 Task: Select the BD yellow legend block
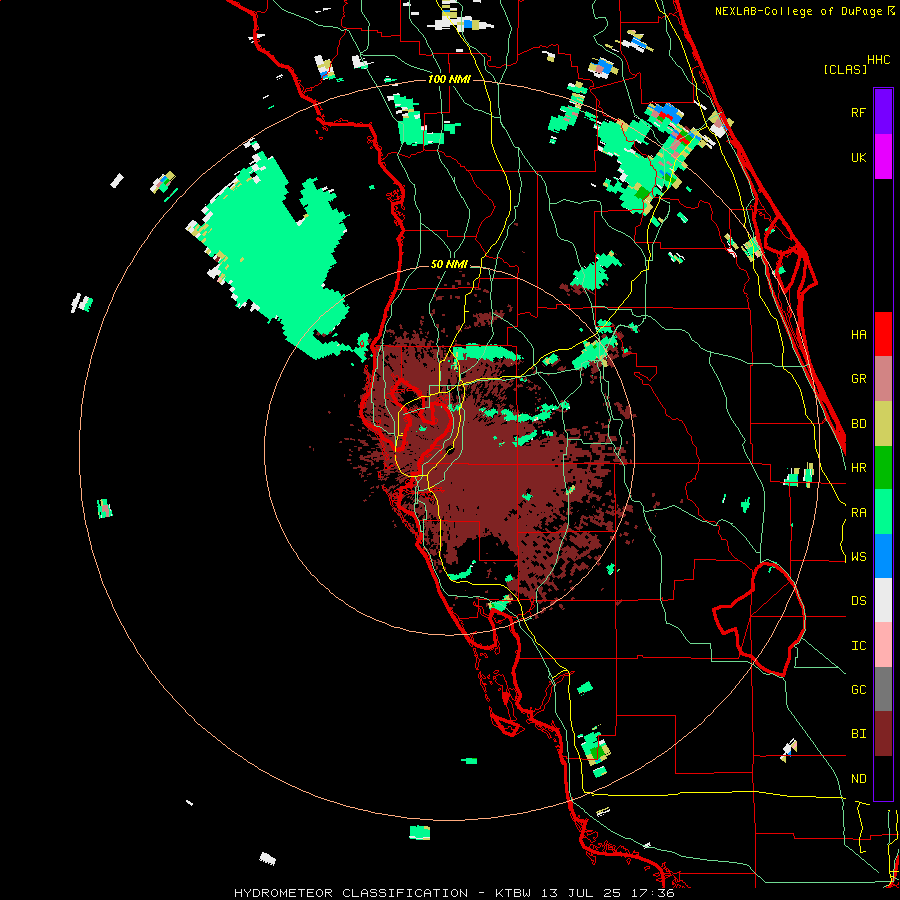[x=883, y=423]
